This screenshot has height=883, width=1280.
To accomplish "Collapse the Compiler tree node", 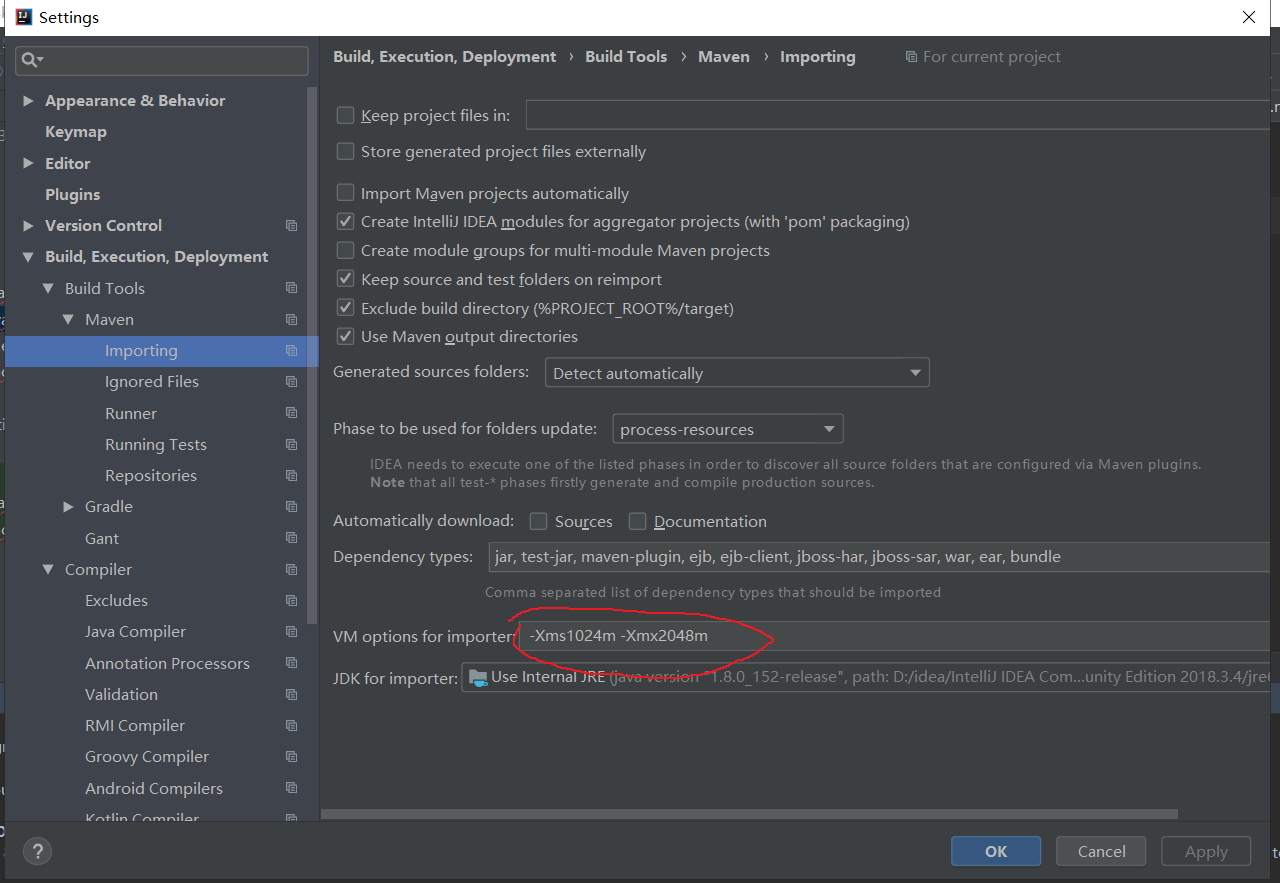I will click(x=48, y=570).
